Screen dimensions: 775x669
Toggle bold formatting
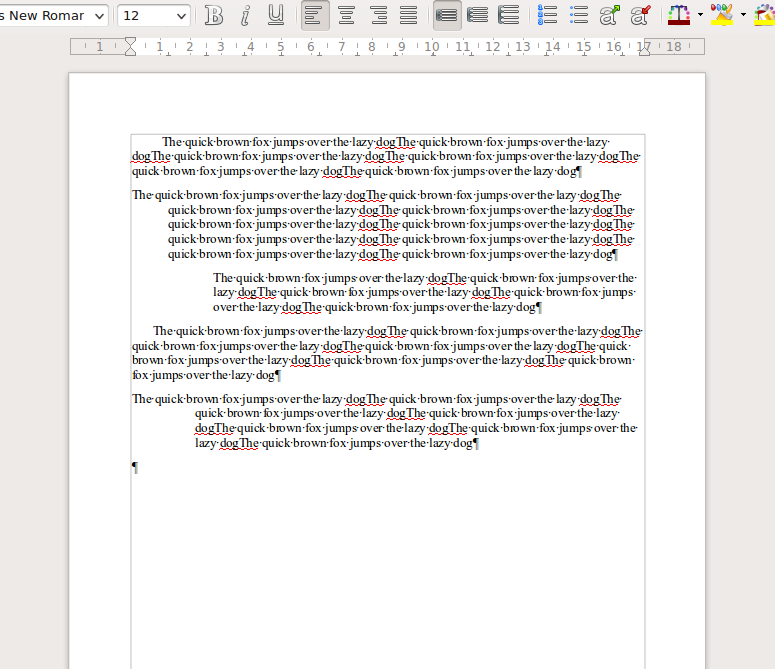click(214, 15)
